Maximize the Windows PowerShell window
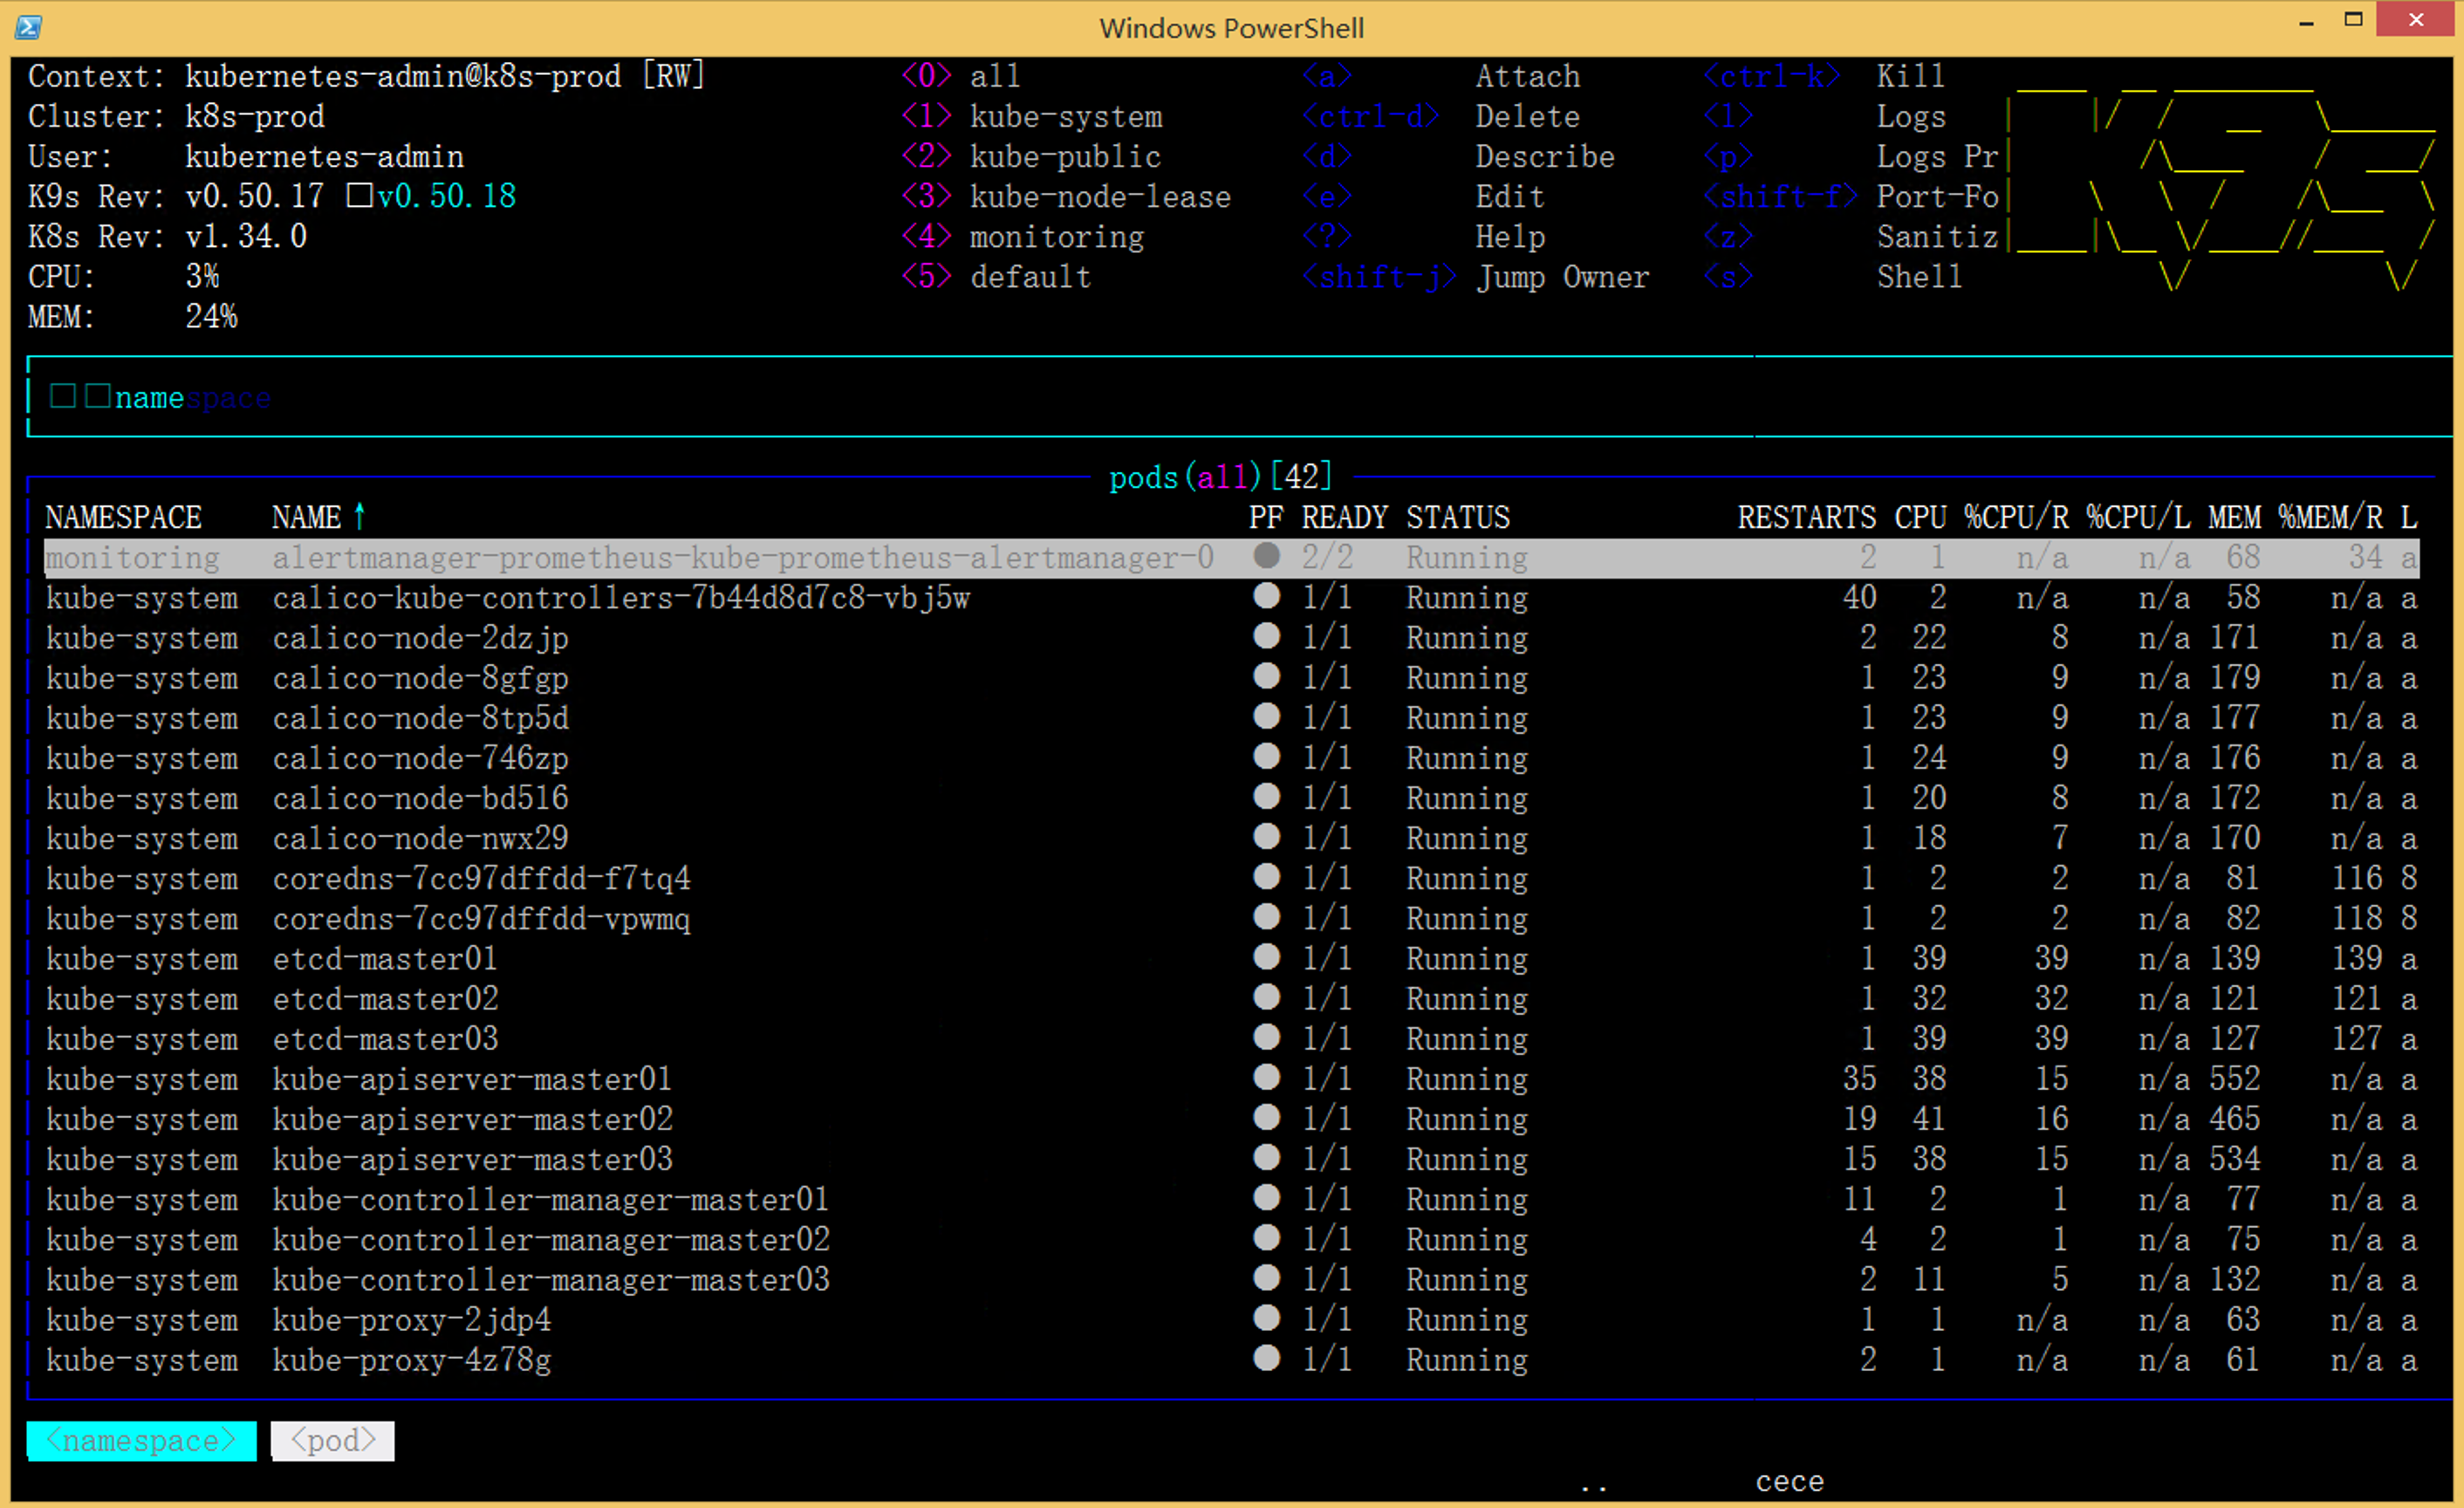The width and height of the screenshot is (2464, 1508). pos(2353,20)
